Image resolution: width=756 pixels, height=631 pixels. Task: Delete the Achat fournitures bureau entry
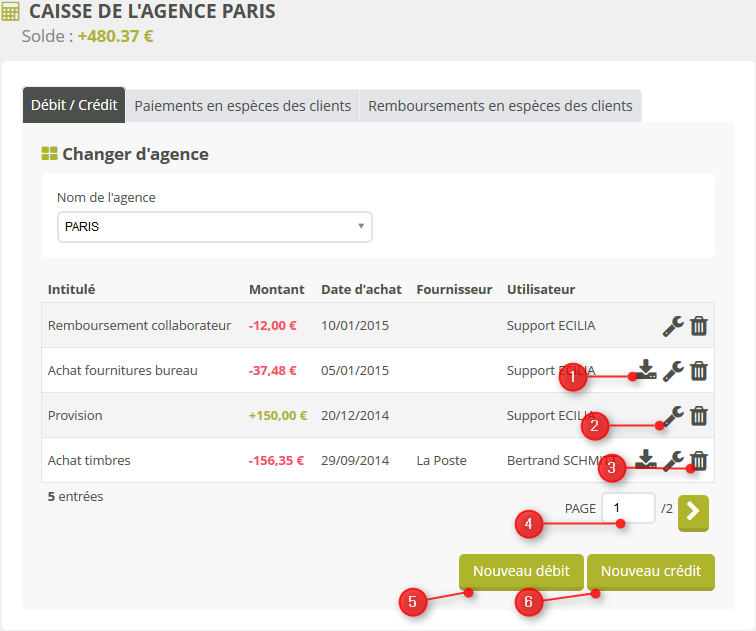(699, 371)
